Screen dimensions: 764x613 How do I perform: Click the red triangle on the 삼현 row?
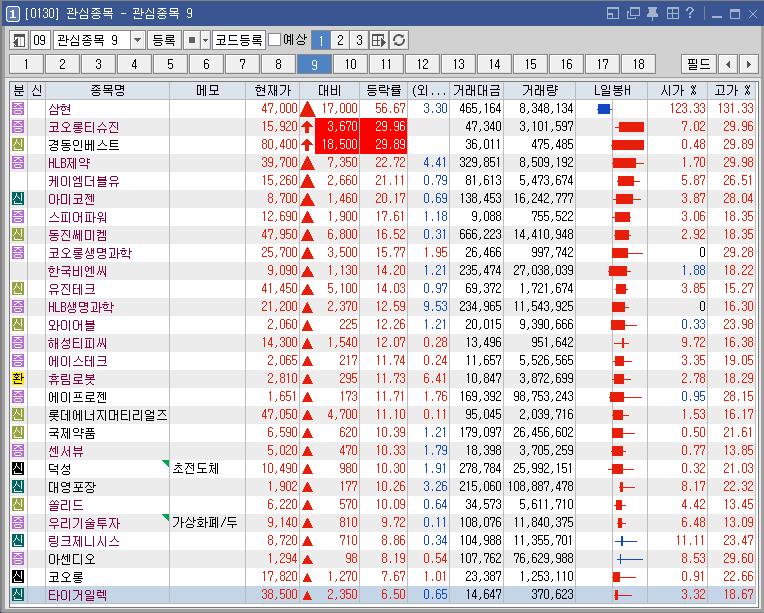click(x=307, y=109)
